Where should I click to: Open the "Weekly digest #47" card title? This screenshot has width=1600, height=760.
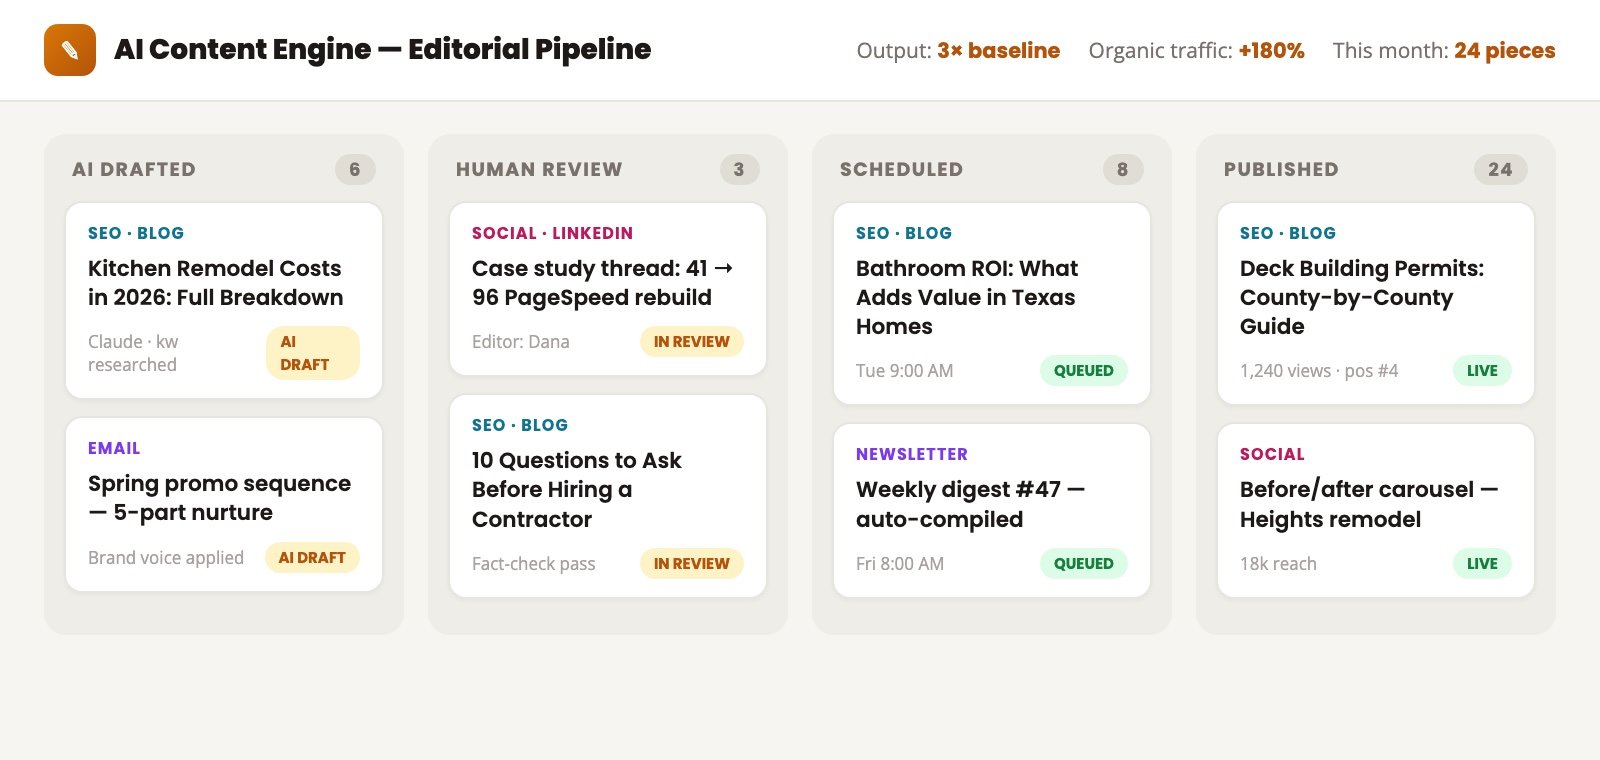pos(970,504)
